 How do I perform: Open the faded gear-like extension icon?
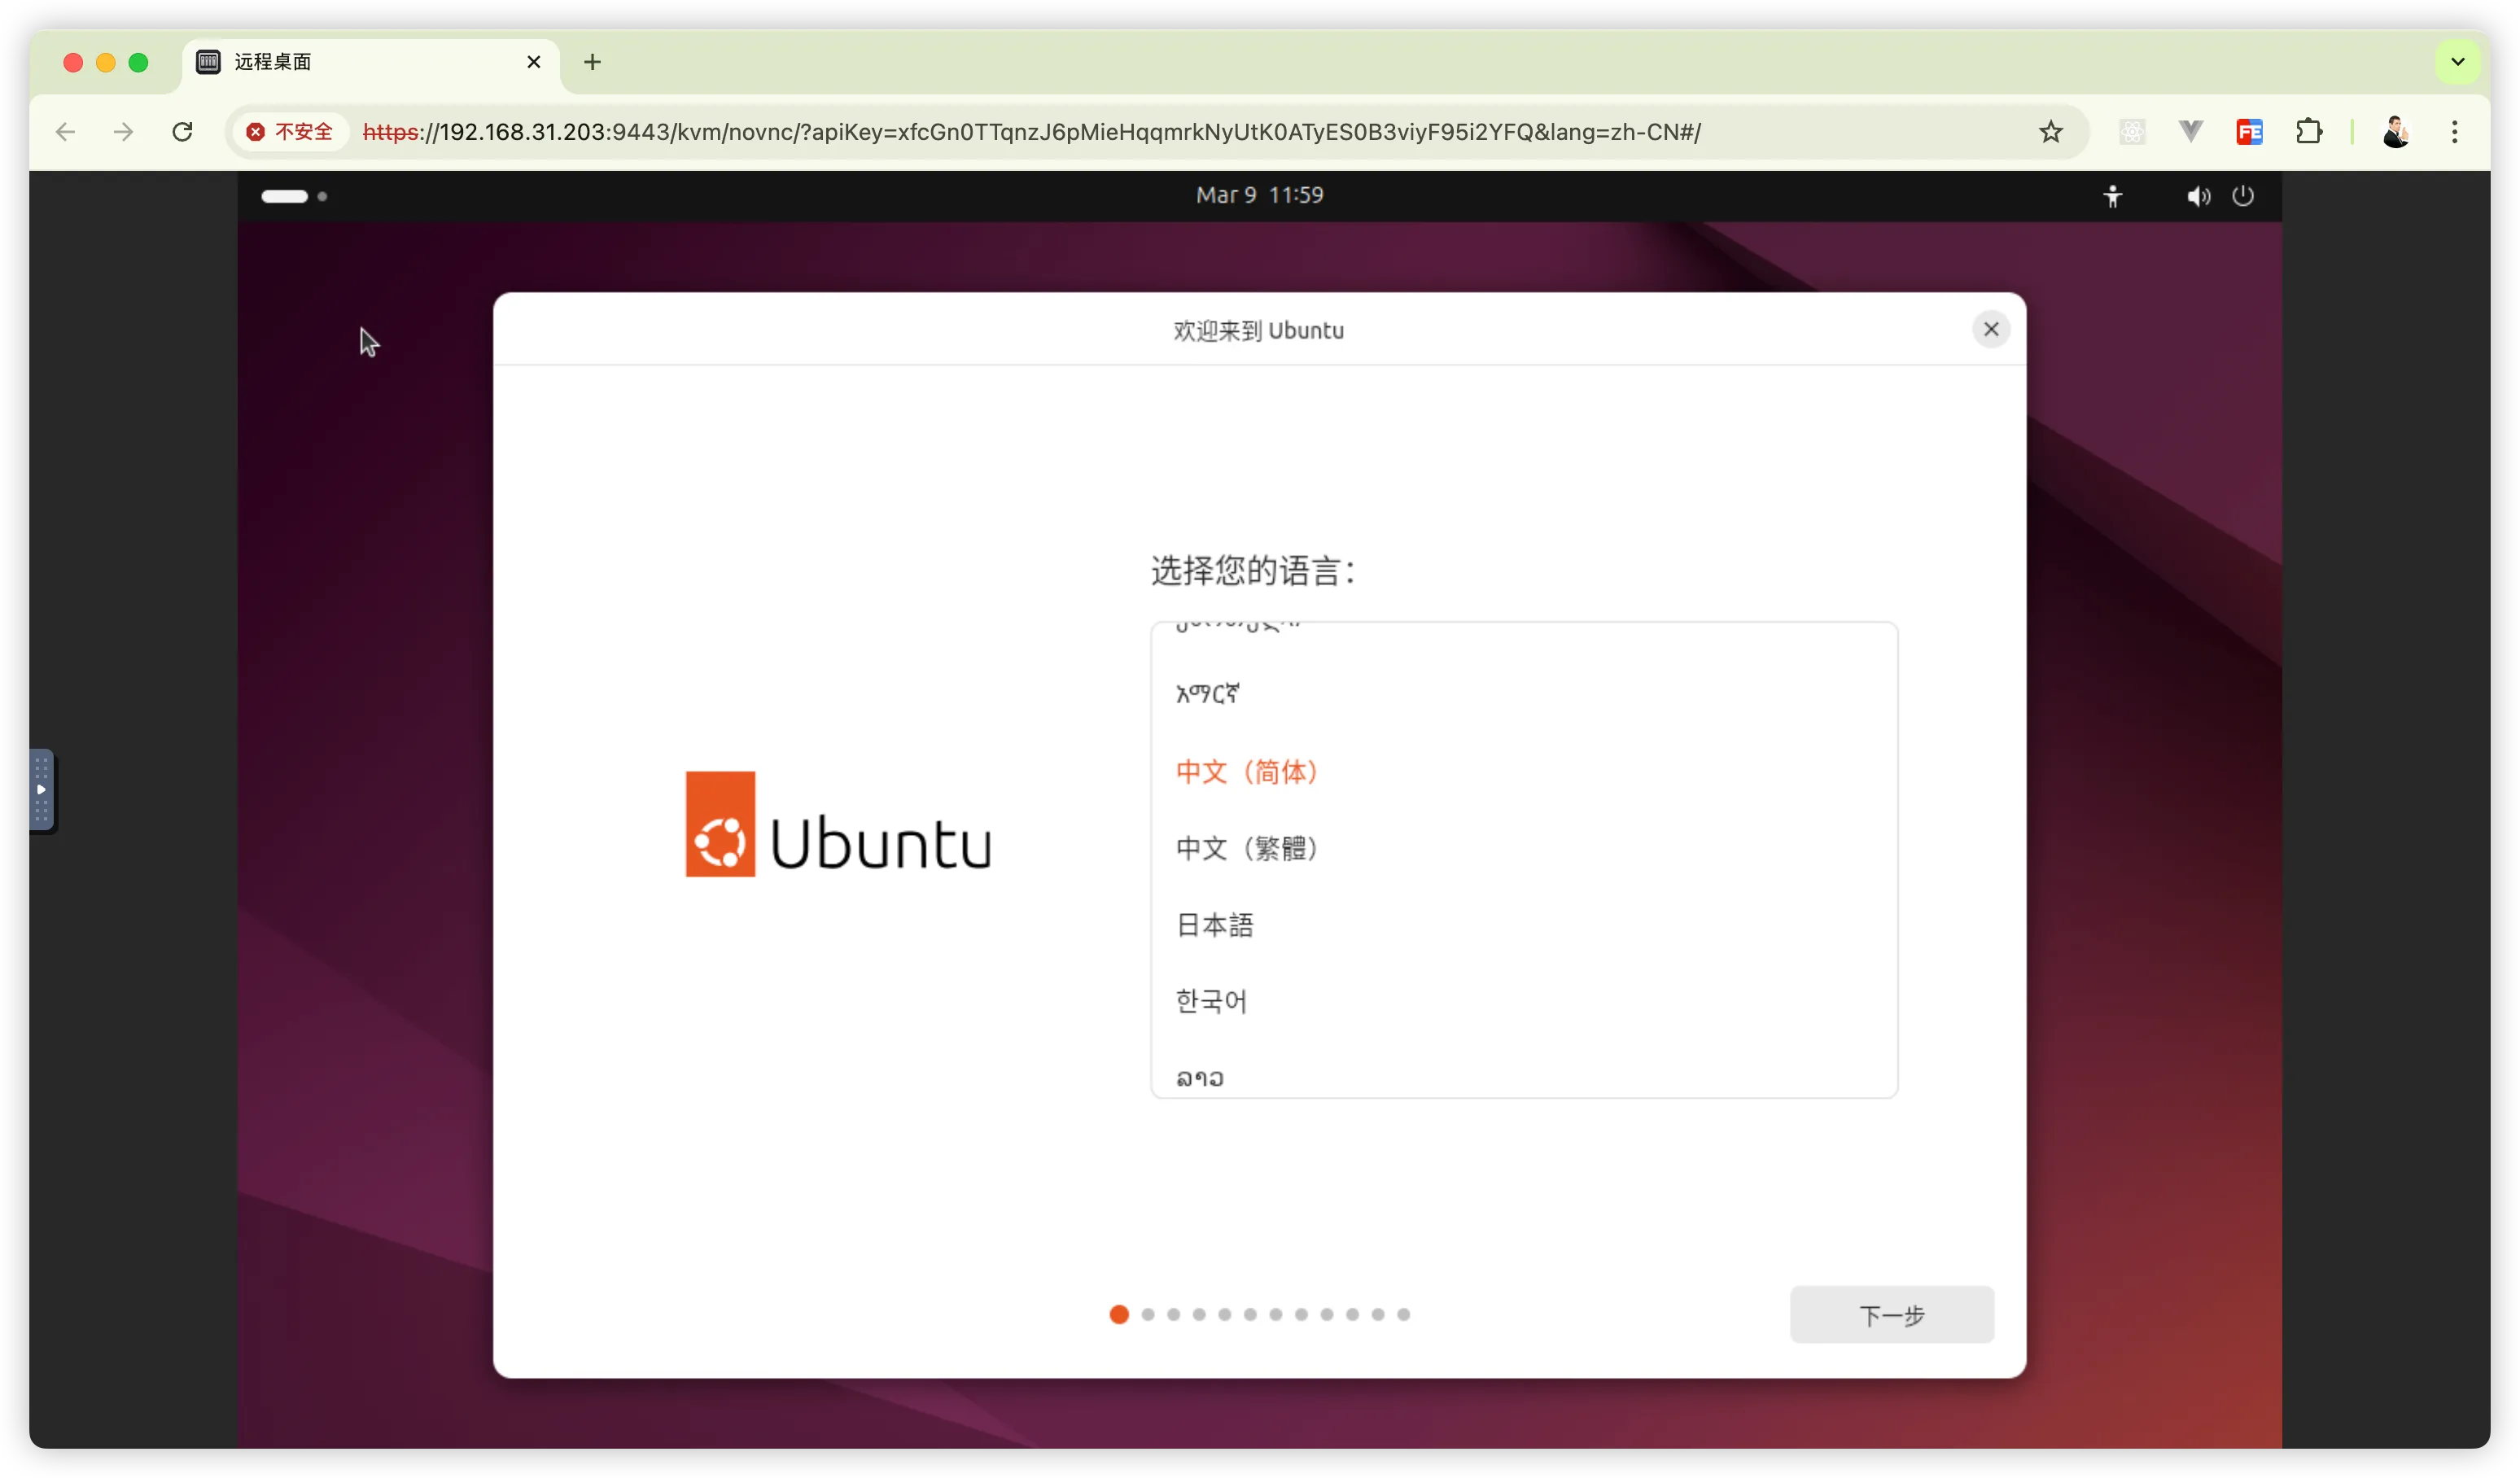pyautogui.click(x=2132, y=132)
